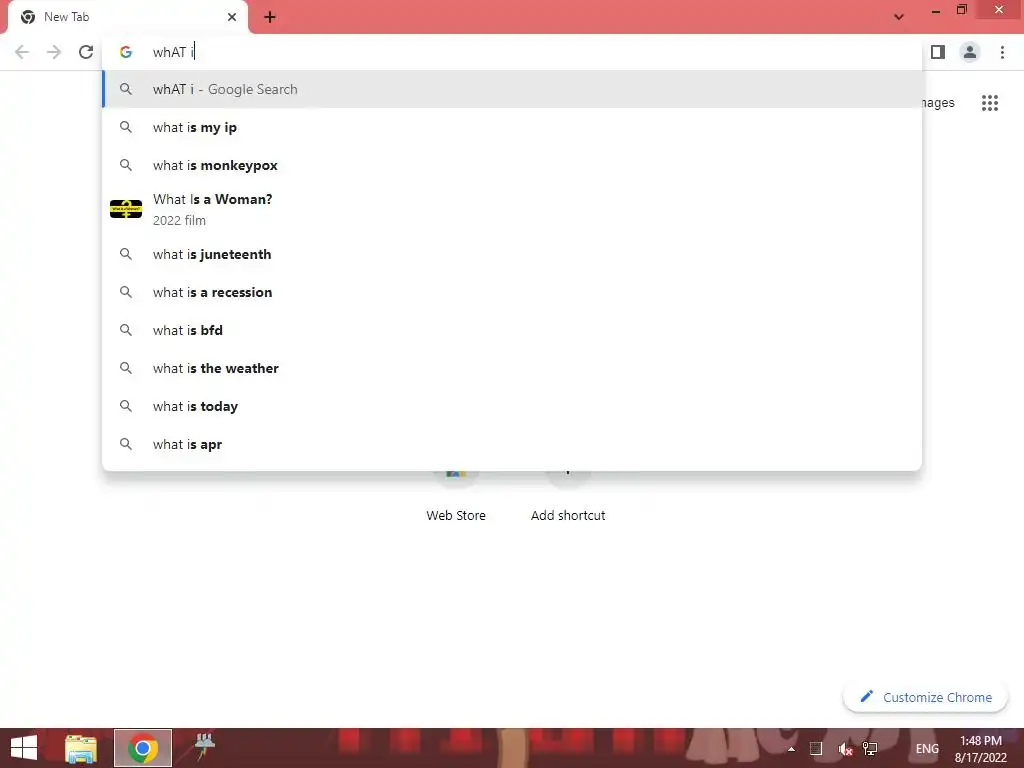Click search icon beside 'what is apr'
This screenshot has height=768, width=1024.
tap(125, 443)
